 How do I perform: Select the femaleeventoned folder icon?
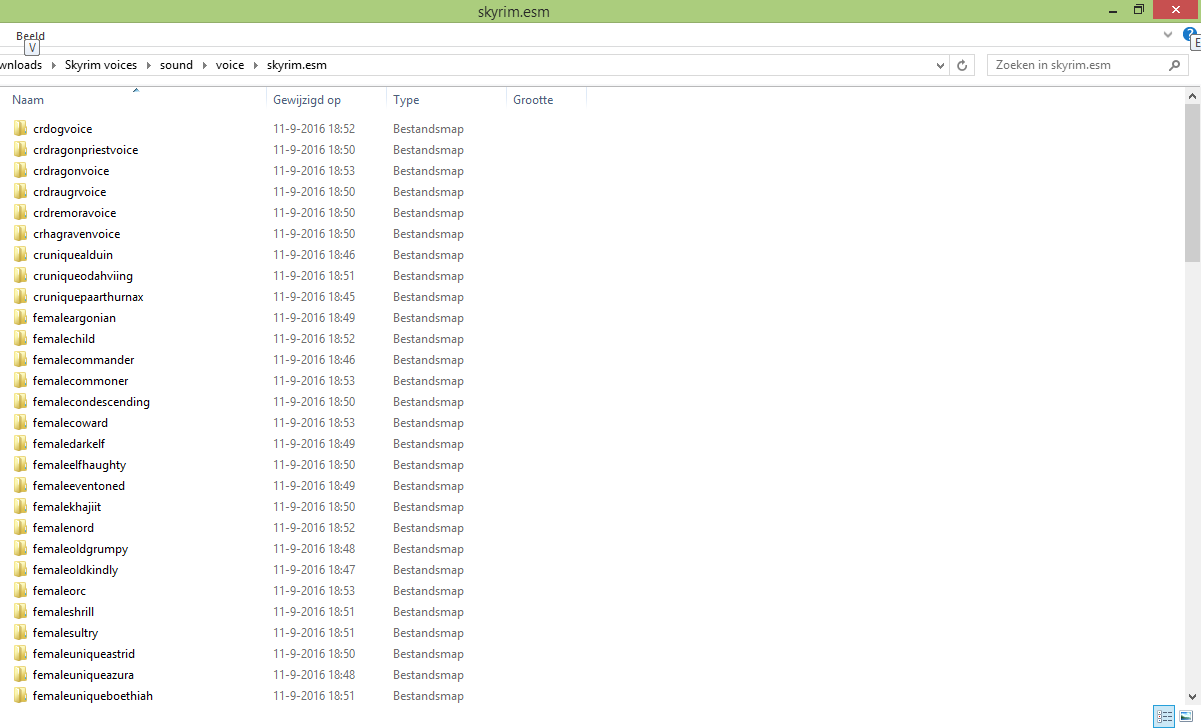20,486
